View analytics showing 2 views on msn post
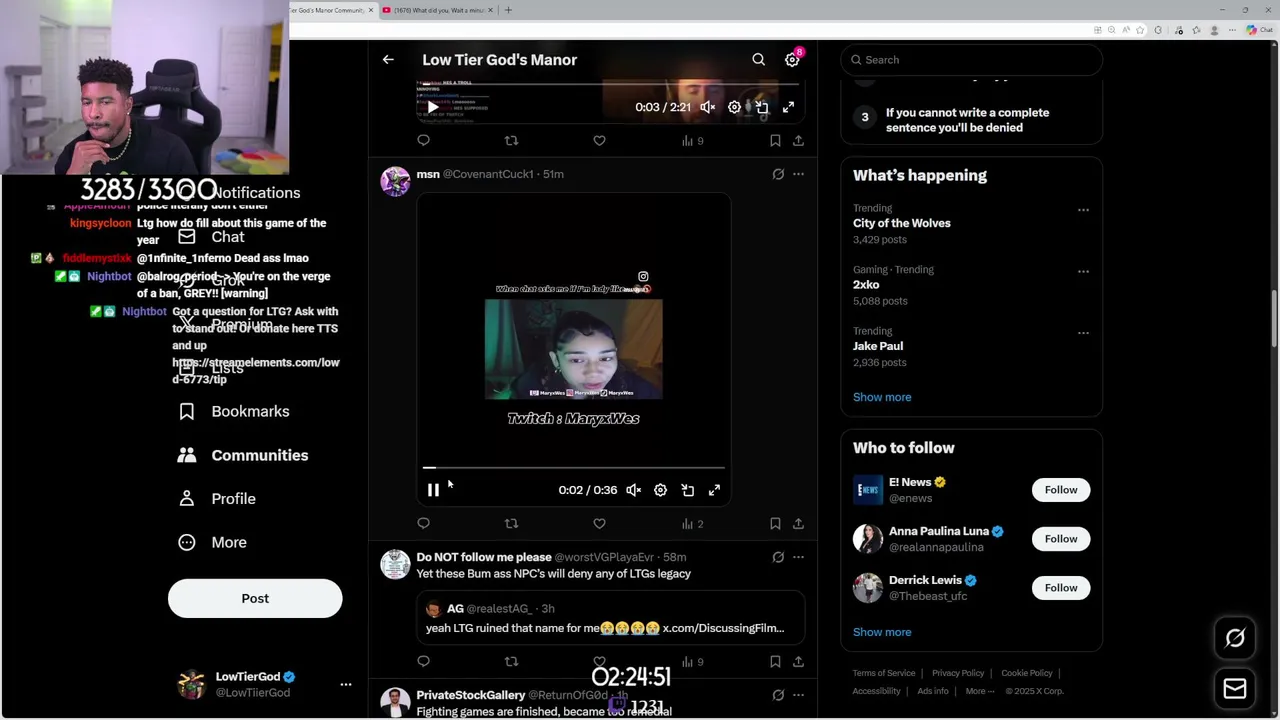This screenshot has height=720, width=1280. point(692,523)
